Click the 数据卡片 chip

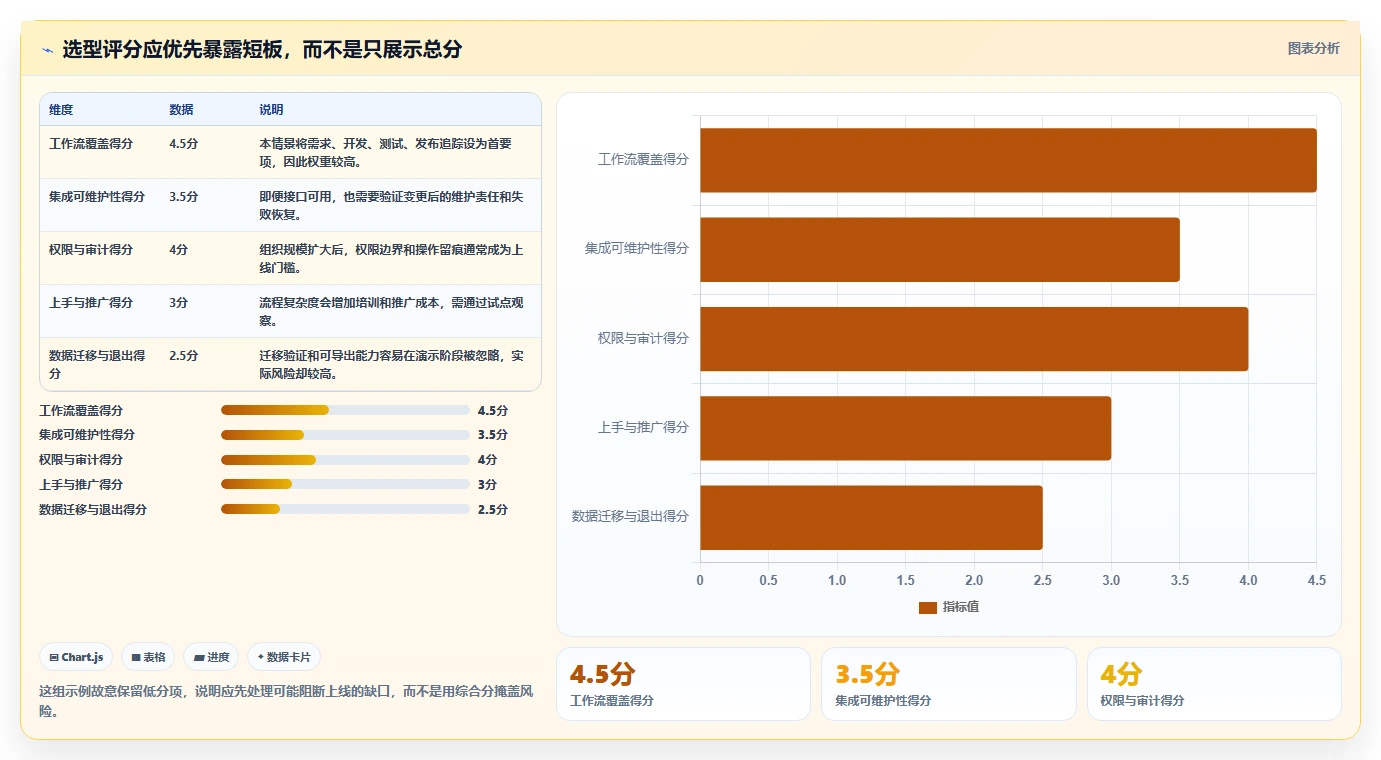284,657
